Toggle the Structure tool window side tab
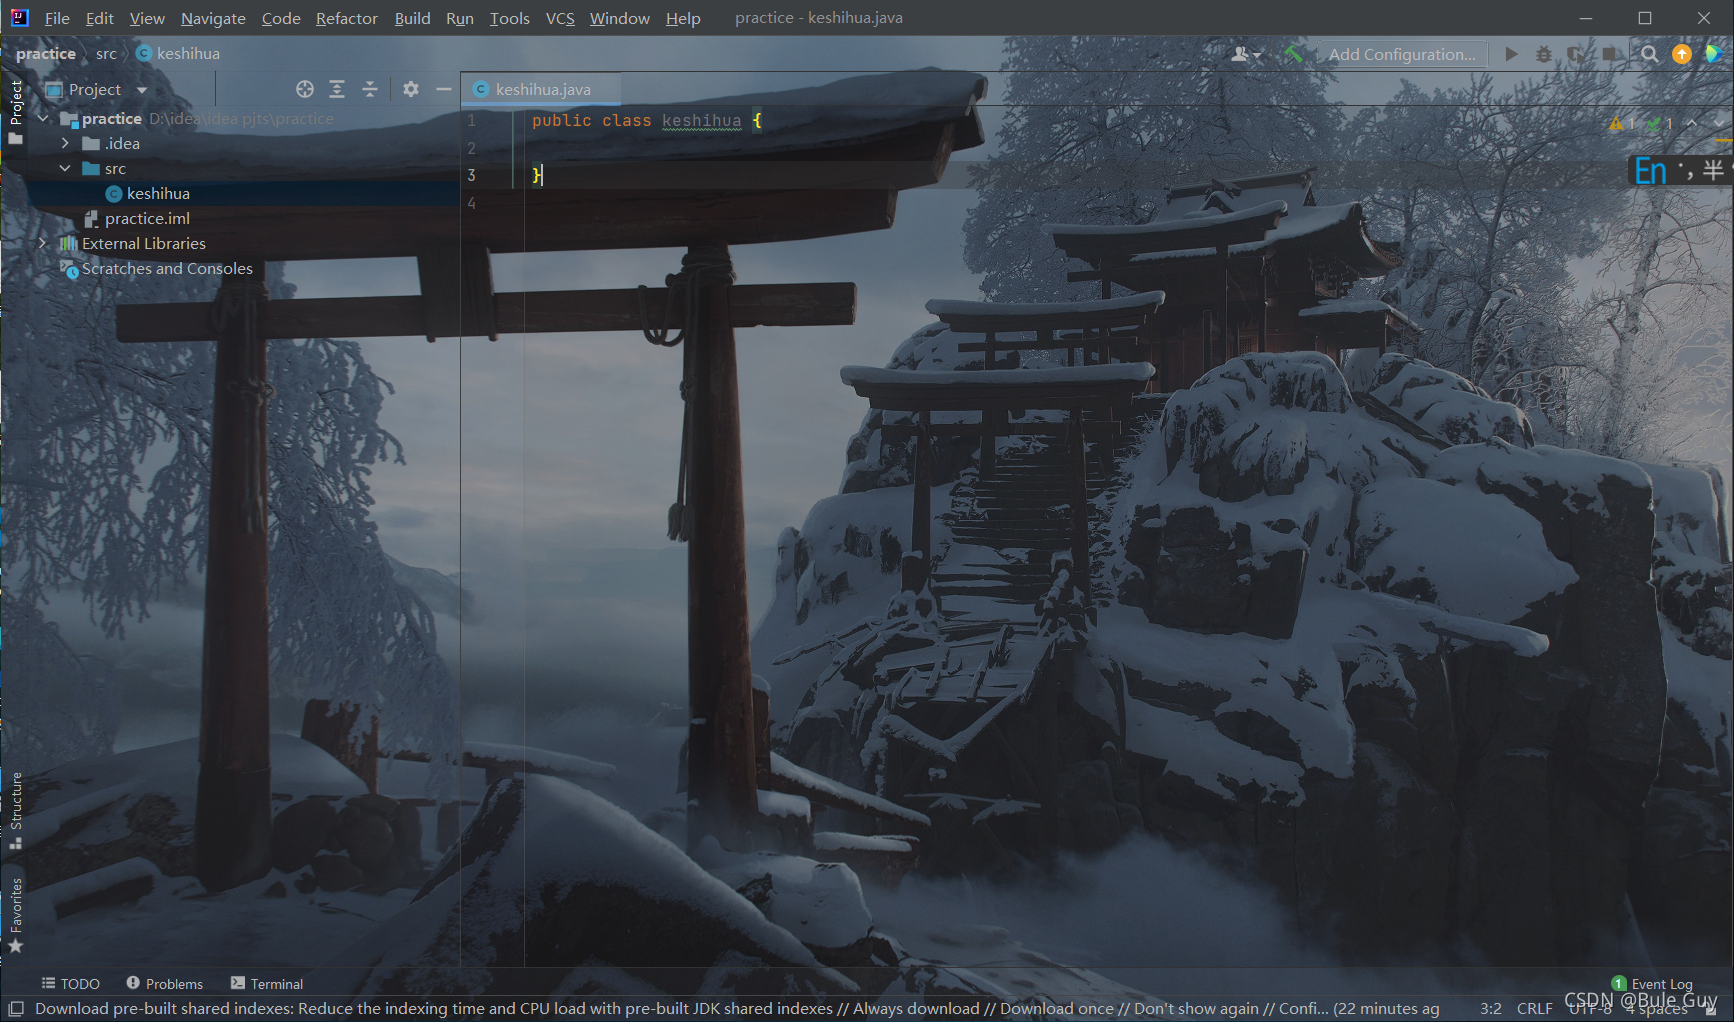 tap(15, 811)
